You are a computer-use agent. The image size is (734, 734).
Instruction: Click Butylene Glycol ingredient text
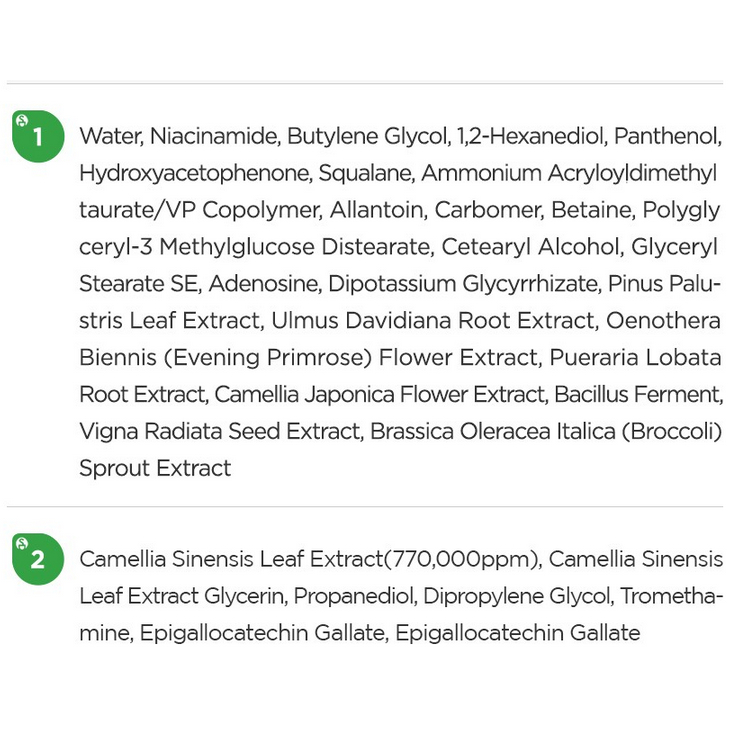[368, 136]
